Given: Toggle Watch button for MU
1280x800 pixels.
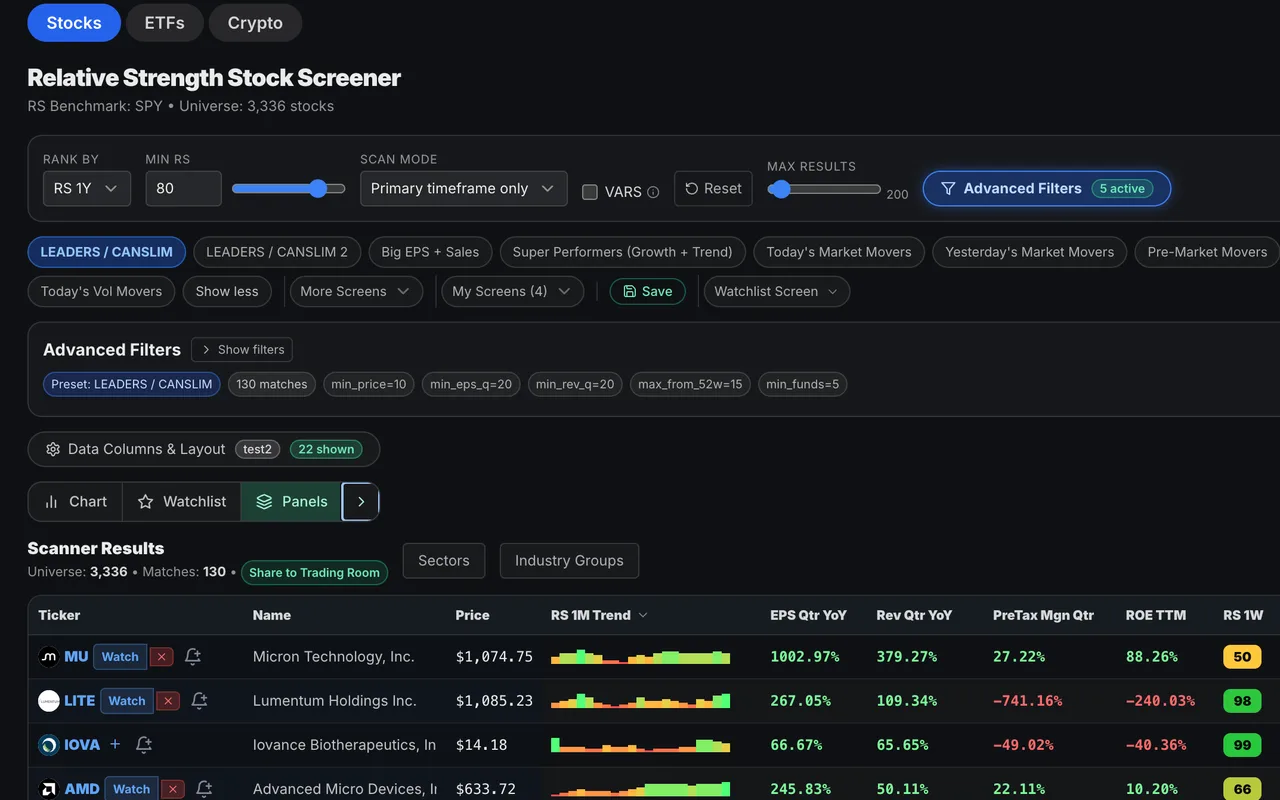Looking at the screenshot, I should [x=120, y=657].
